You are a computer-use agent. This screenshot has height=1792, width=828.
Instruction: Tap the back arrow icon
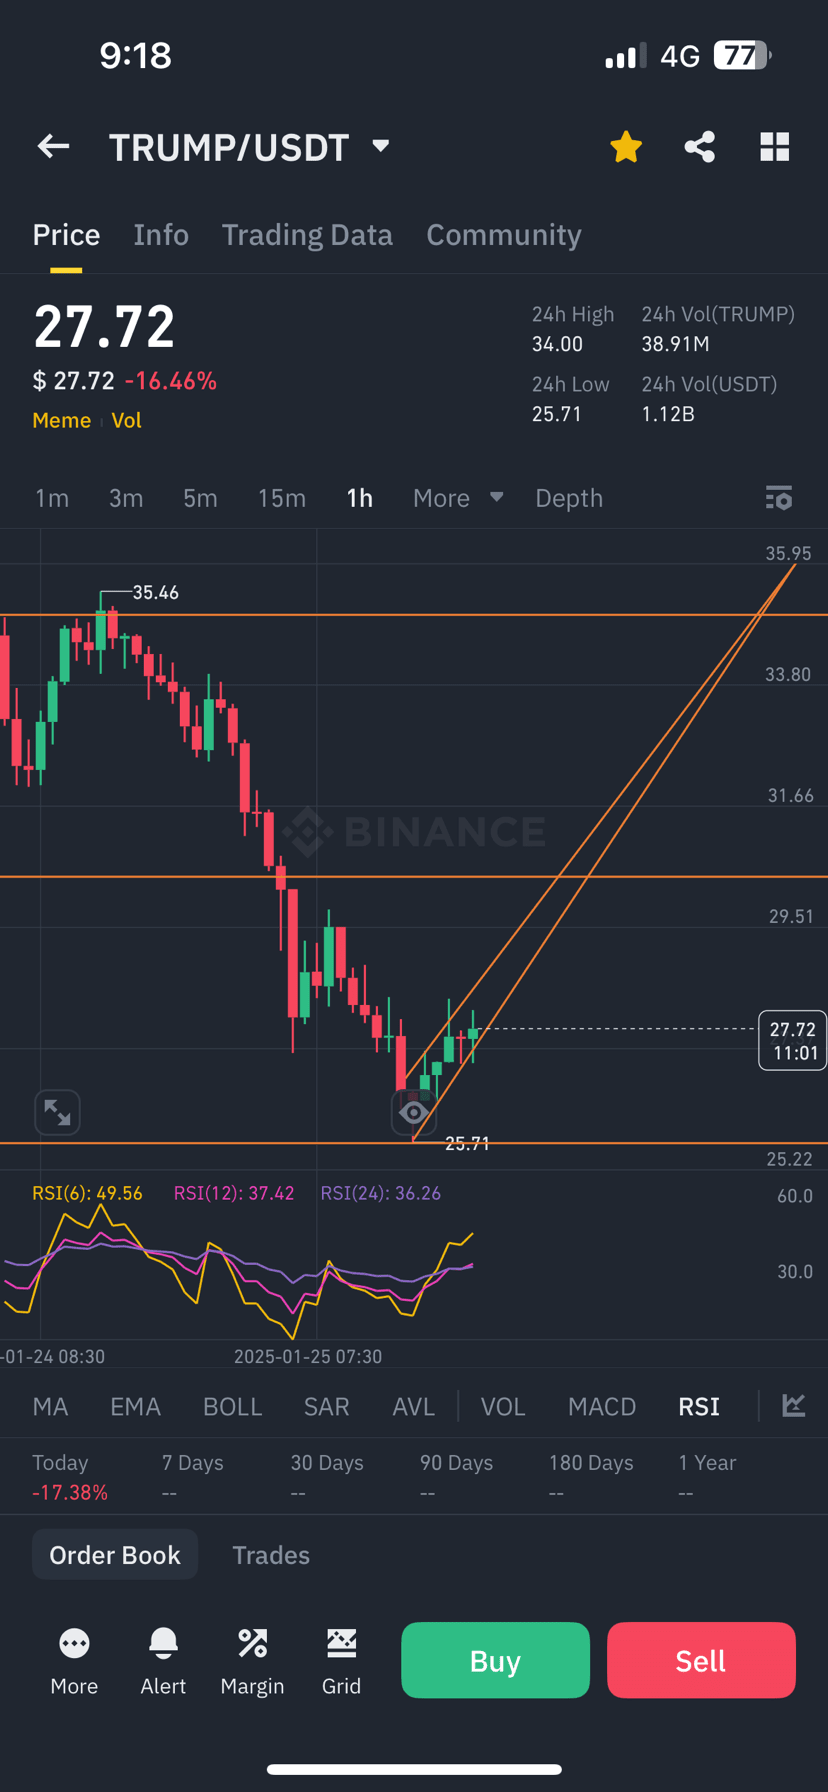point(53,147)
